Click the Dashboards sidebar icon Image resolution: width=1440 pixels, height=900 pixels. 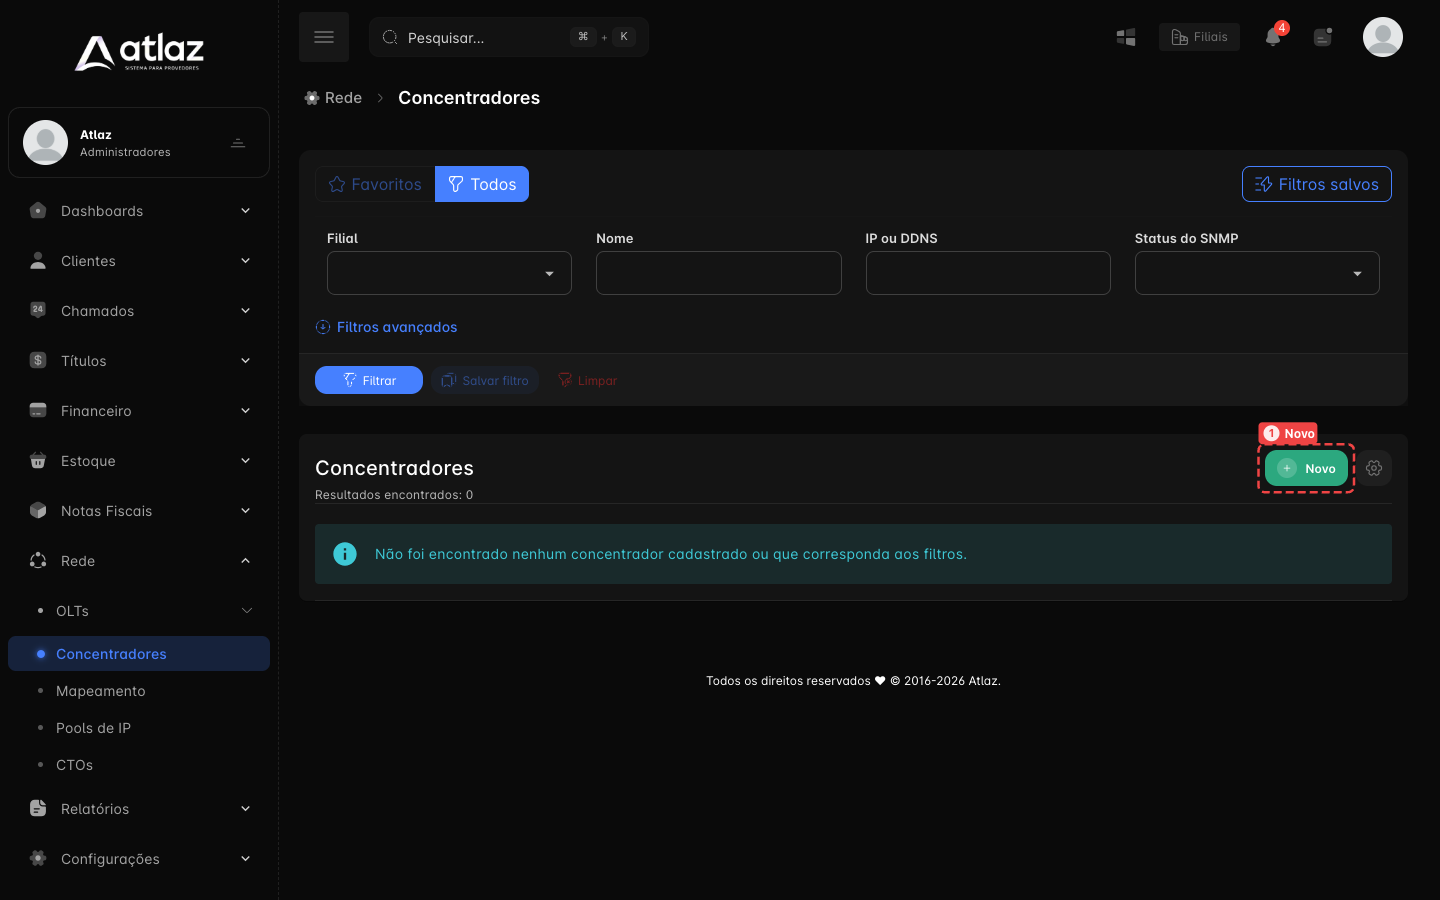click(x=38, y=210)
